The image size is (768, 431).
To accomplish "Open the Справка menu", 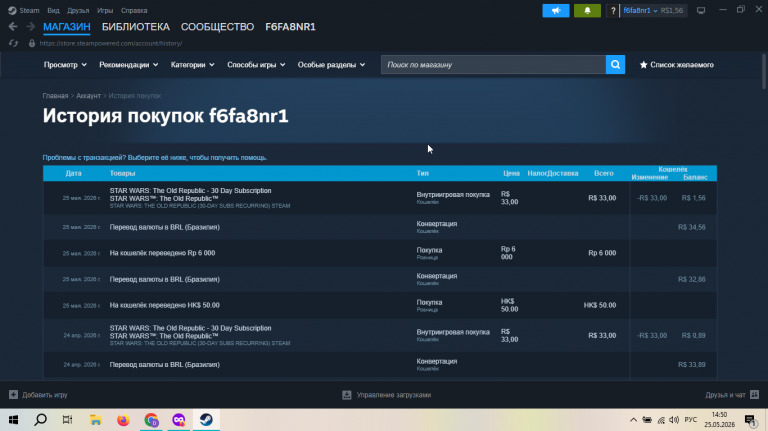I will coord(134,10).
